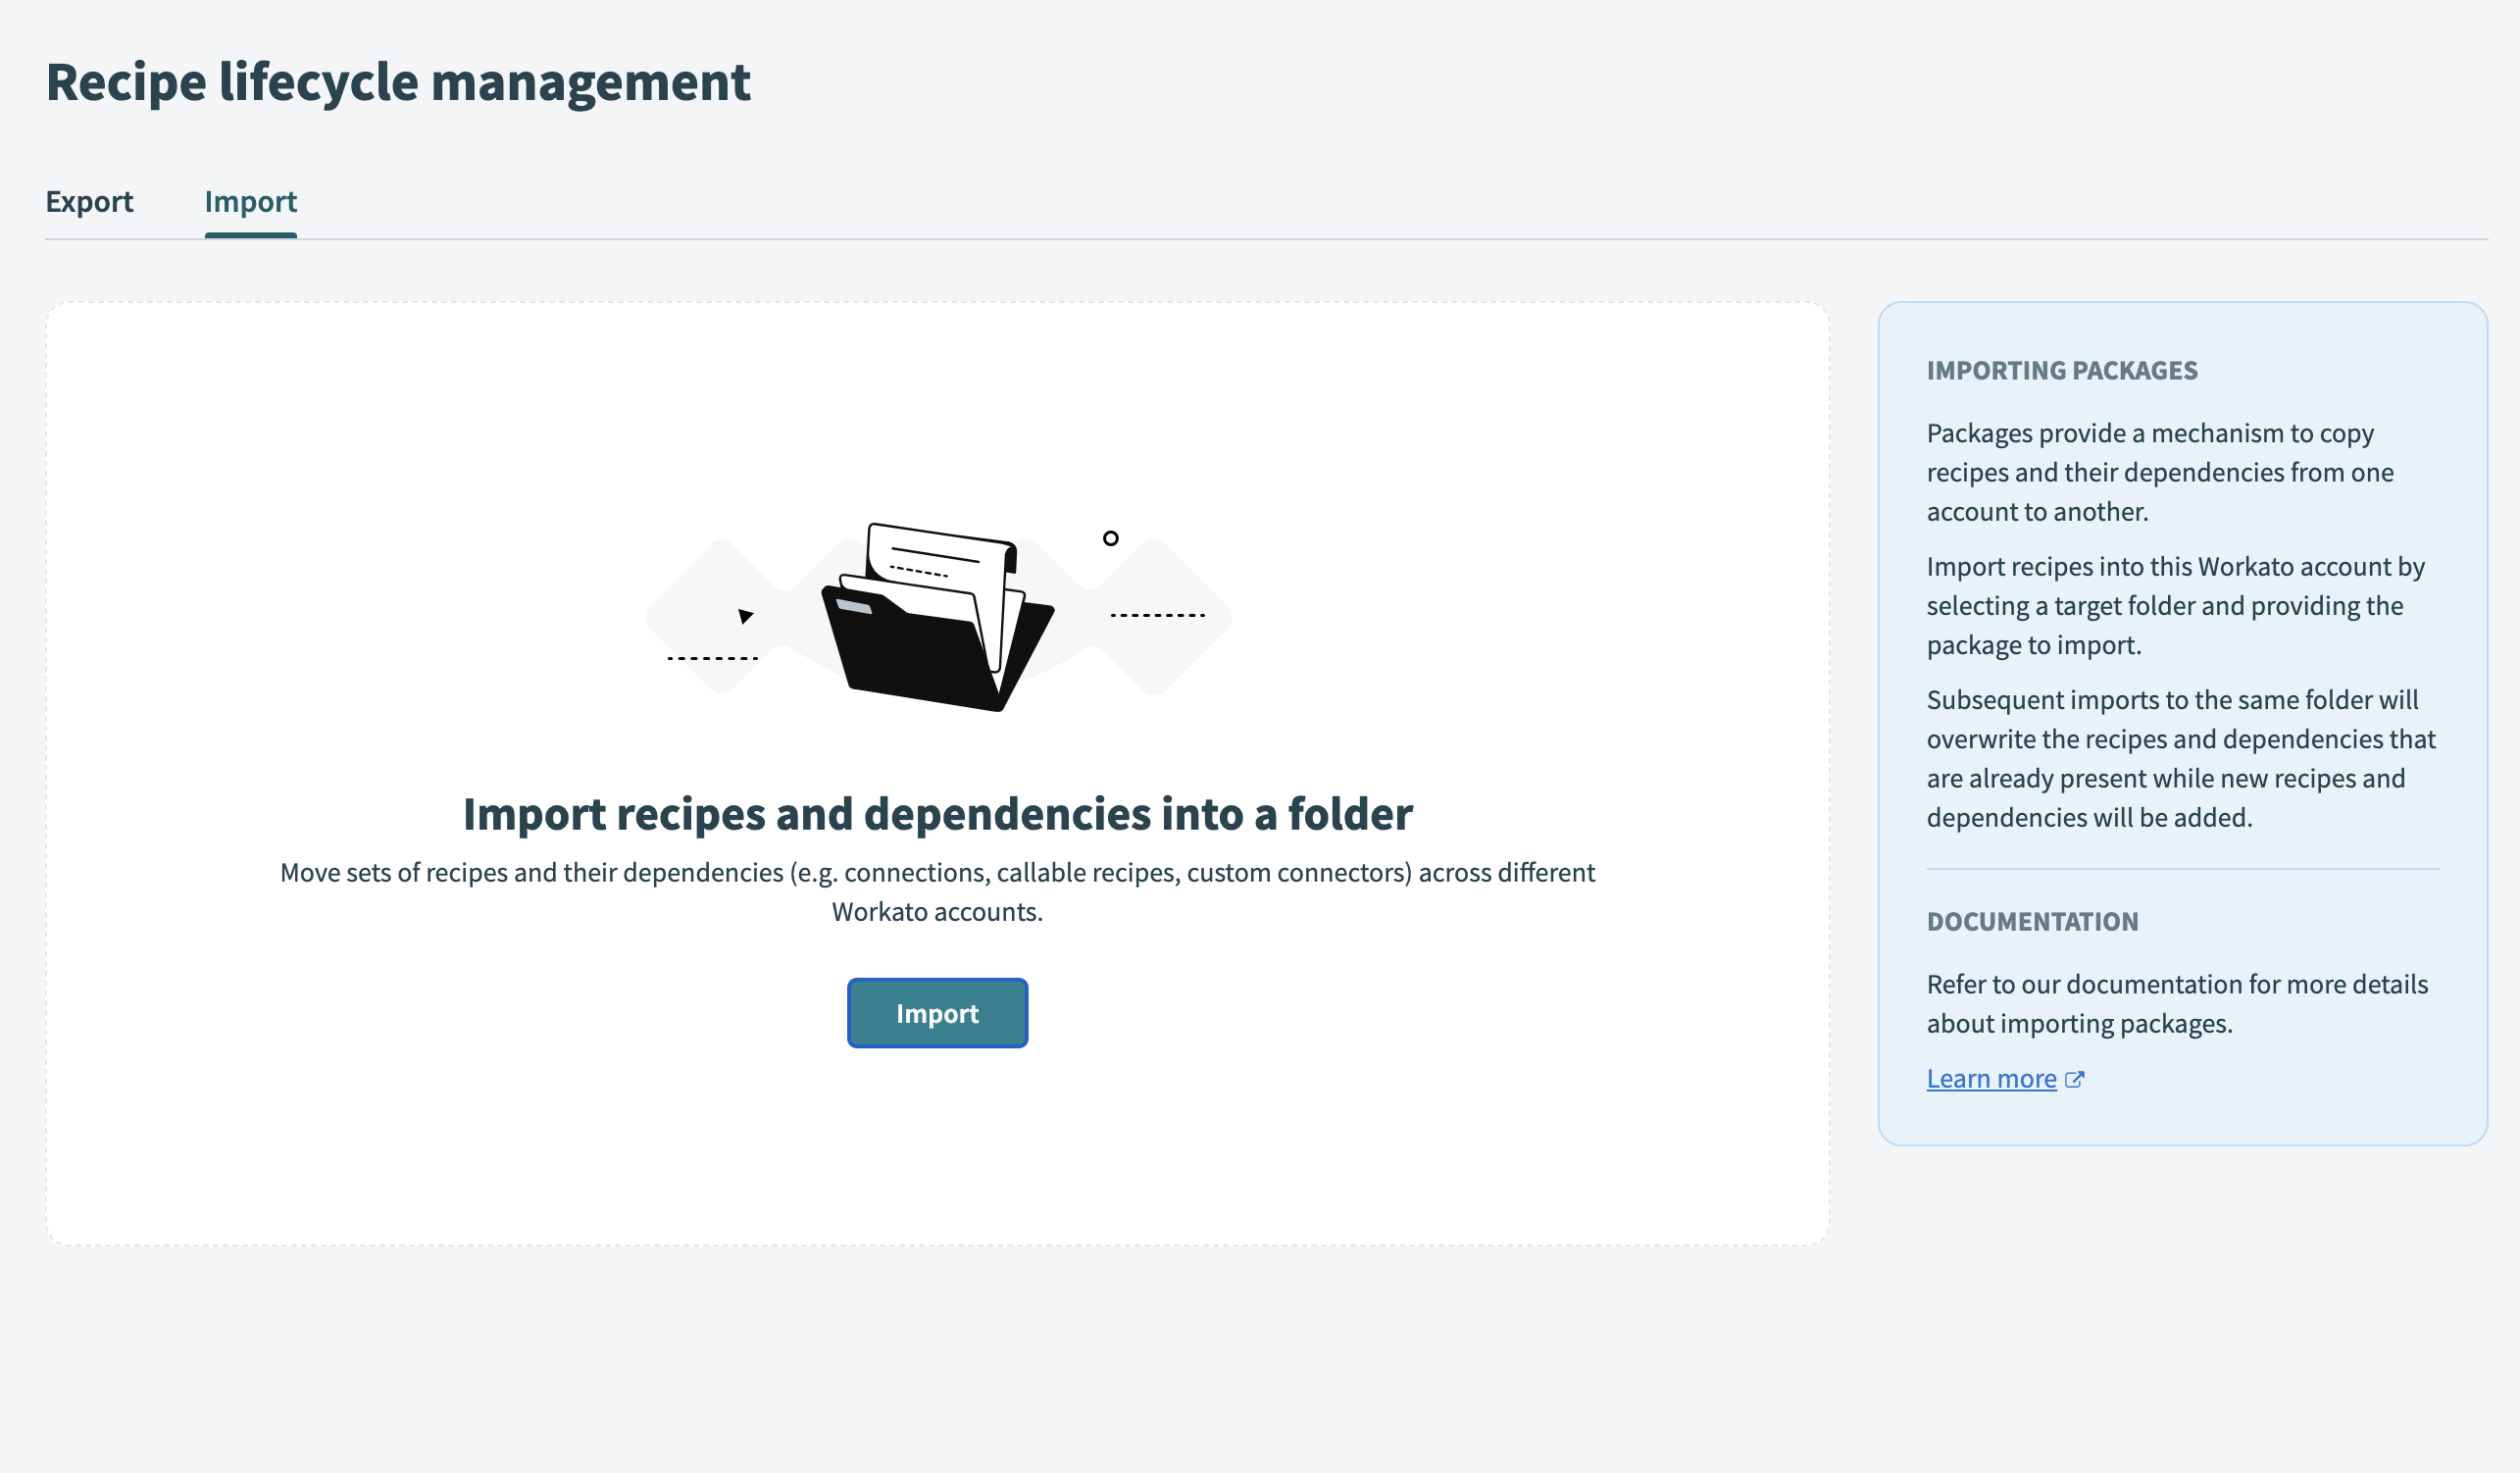This screenshot has width=2520, height=1473.
Task: Click the small circle decoration near folder
Action: tap(1110, 539)
